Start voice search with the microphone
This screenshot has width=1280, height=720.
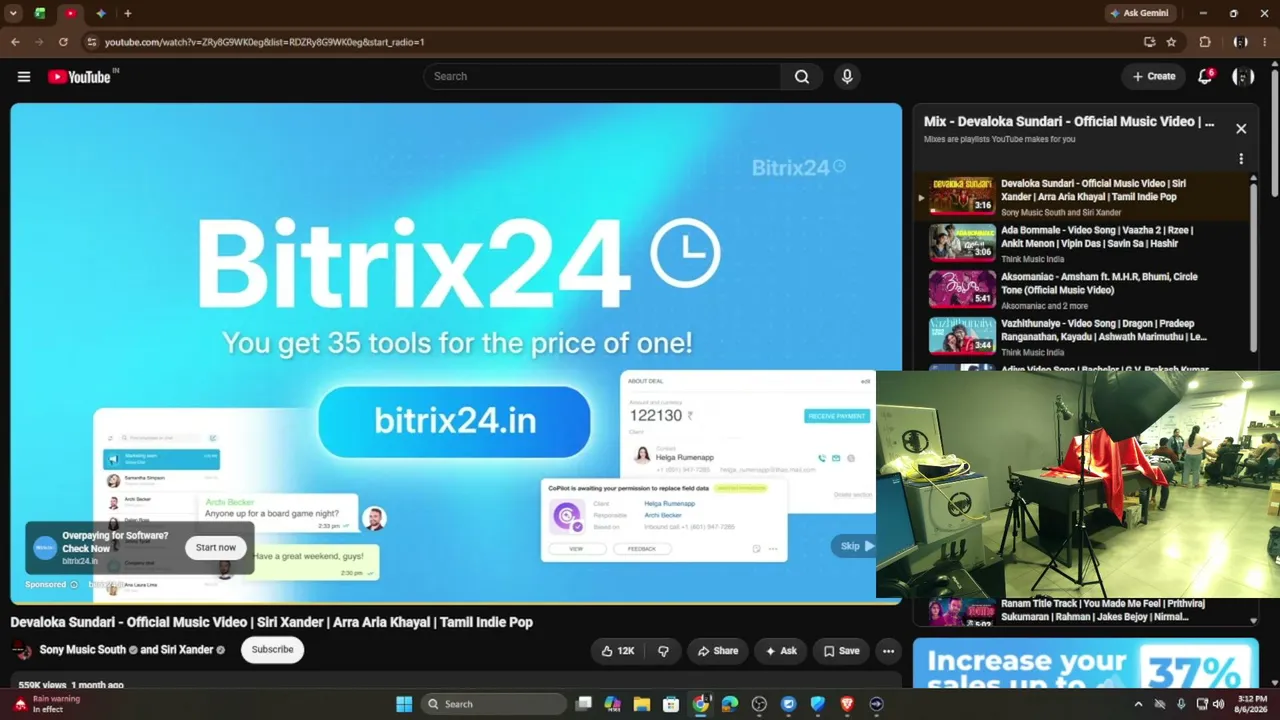click(847, 77)
